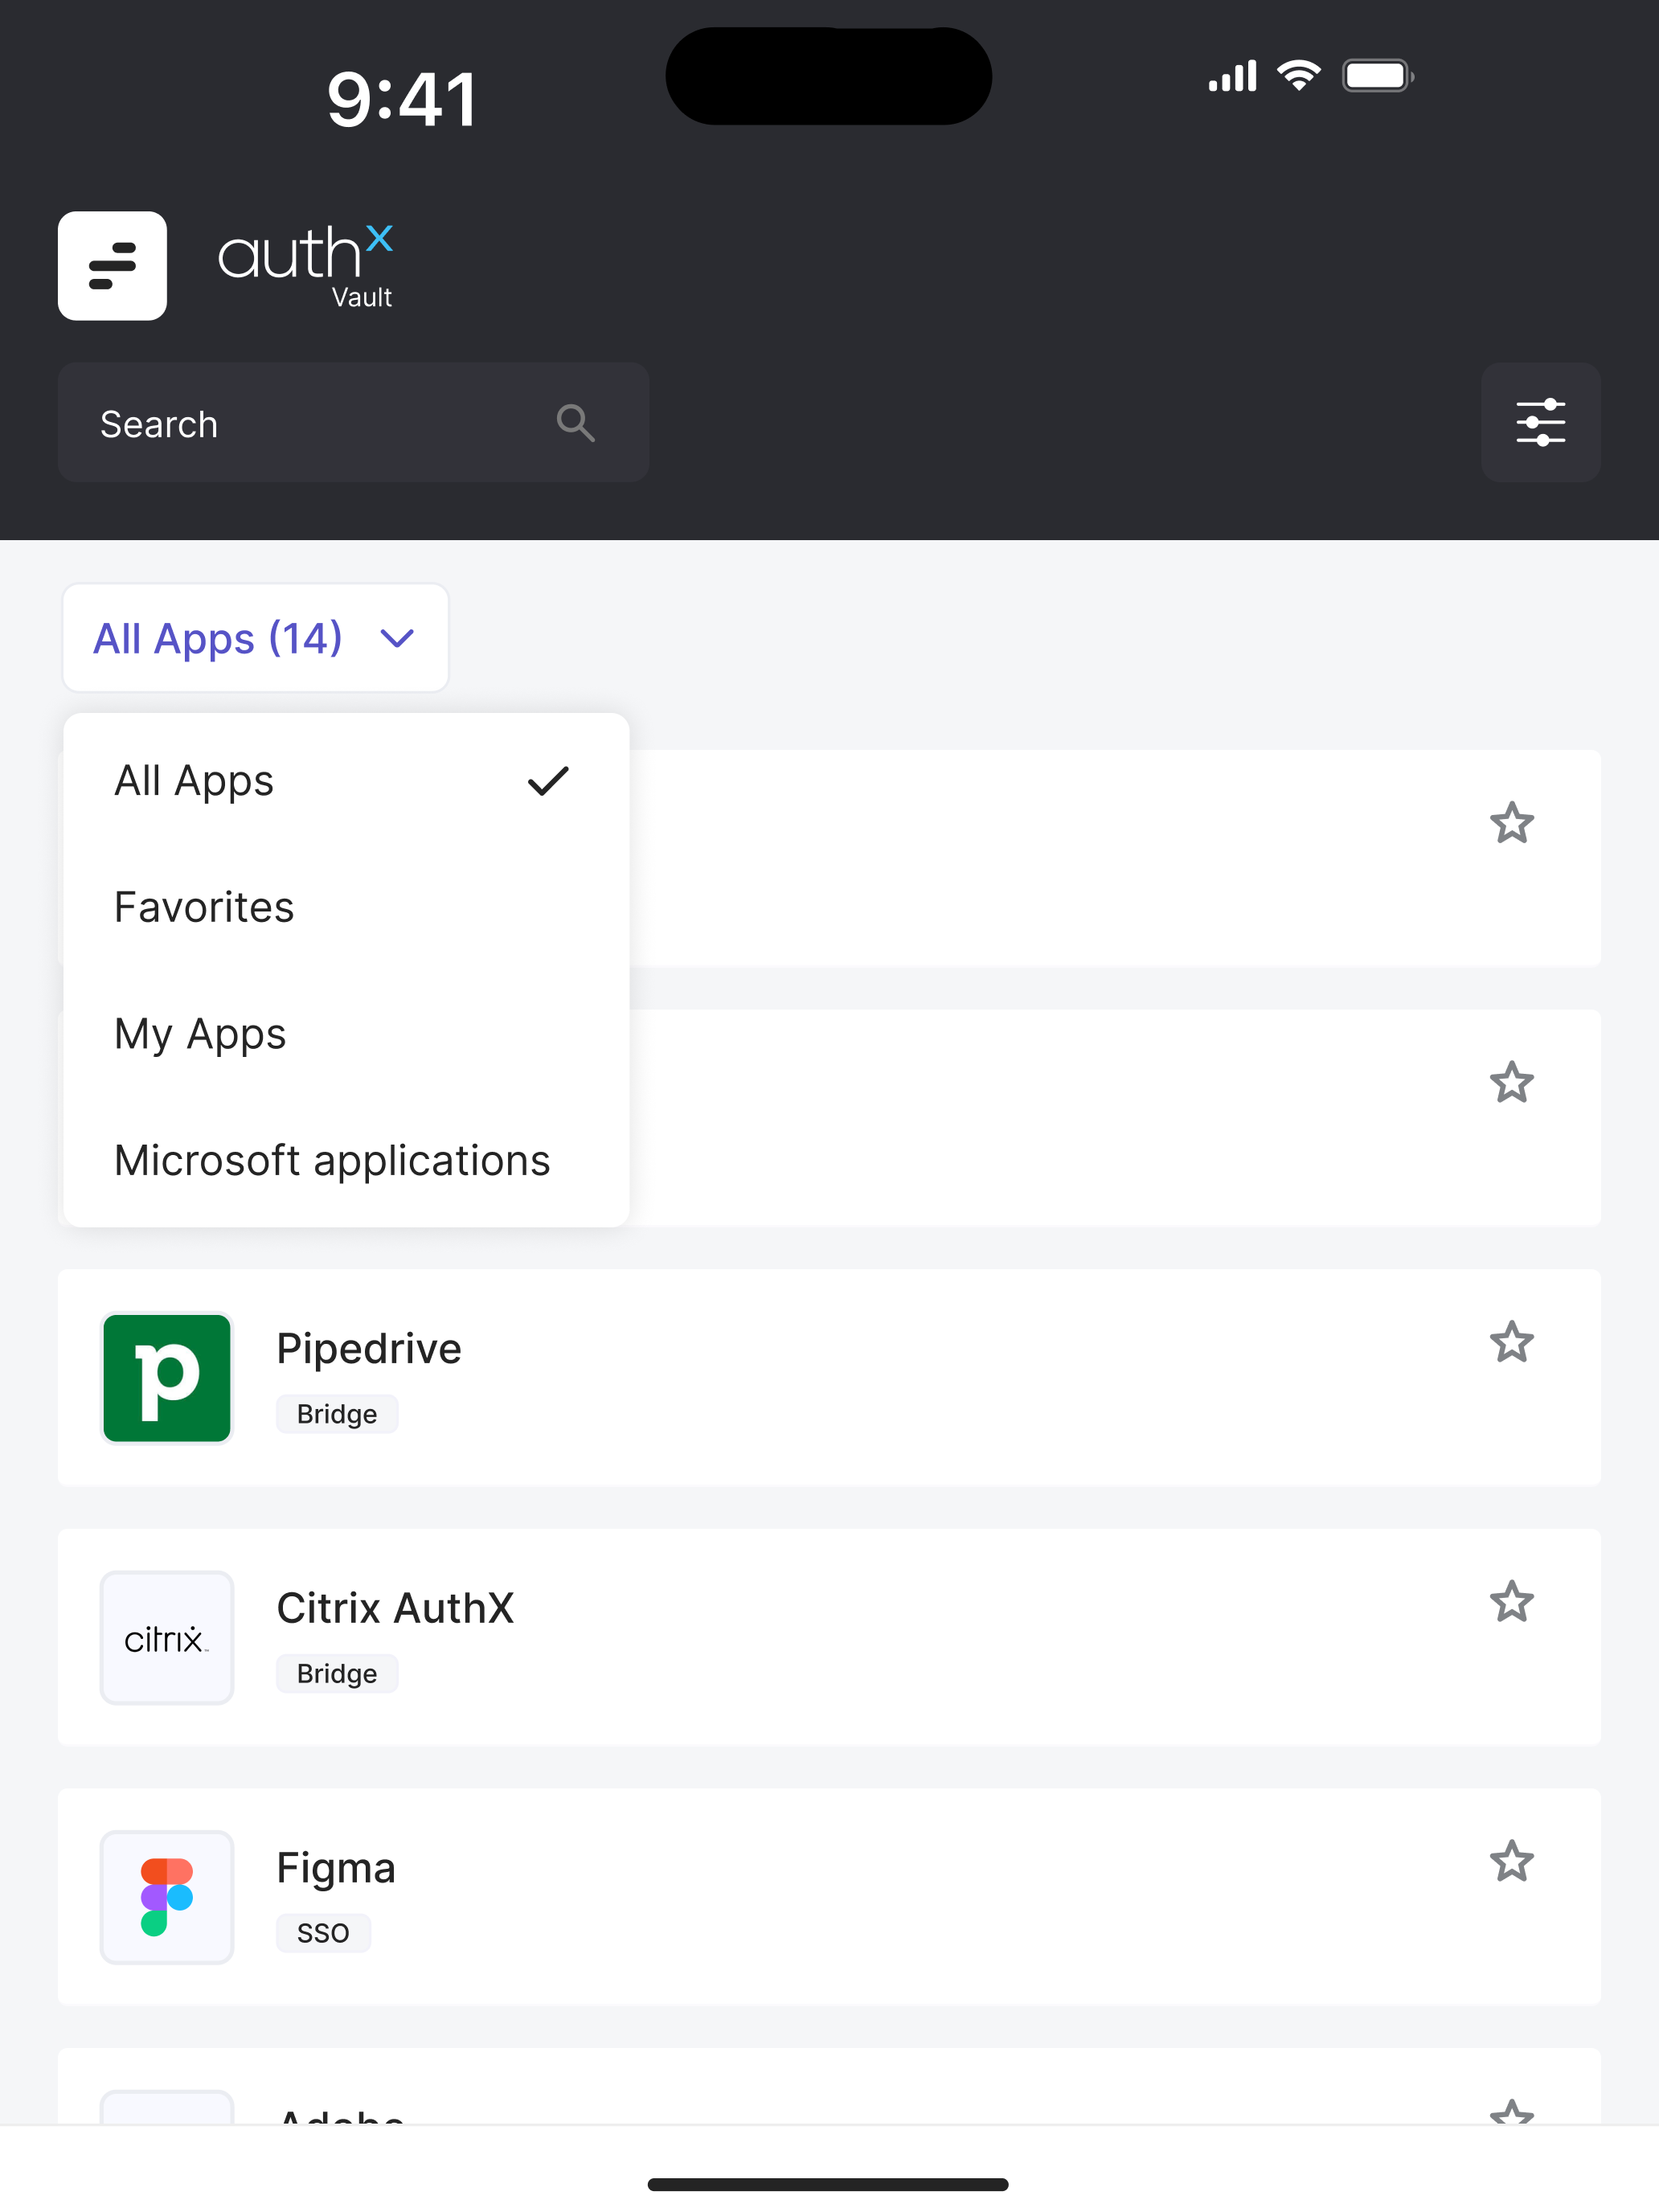
Task: Collapse the All Apps (14) dropdown
Action: (x=255, y=638)
